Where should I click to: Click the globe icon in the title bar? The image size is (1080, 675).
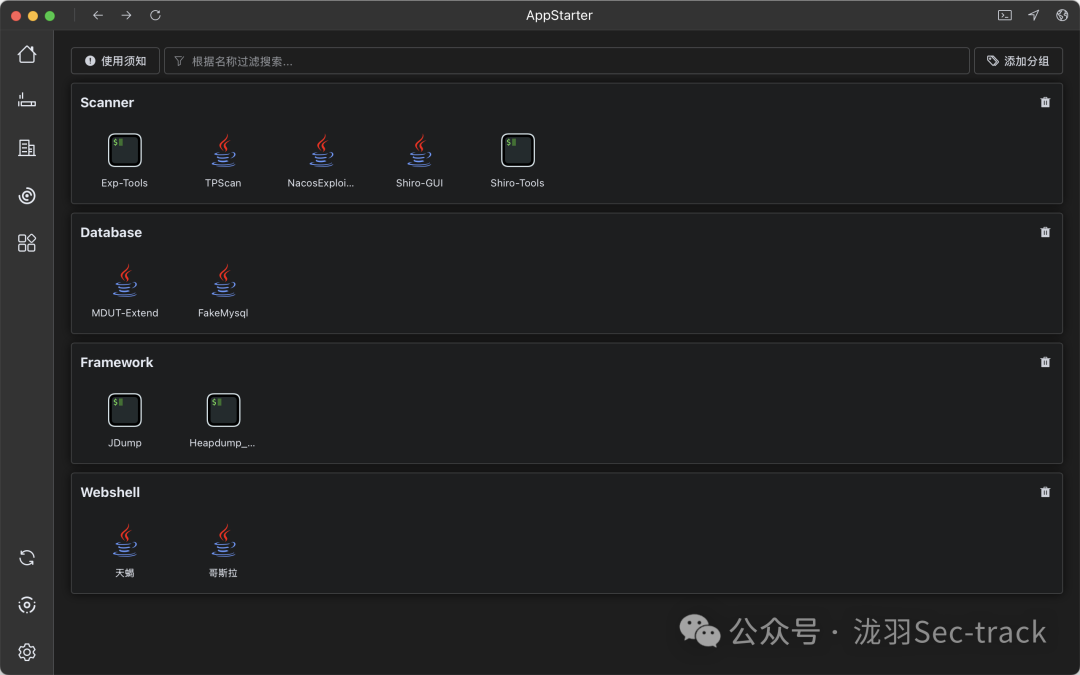click(1062, 15)
